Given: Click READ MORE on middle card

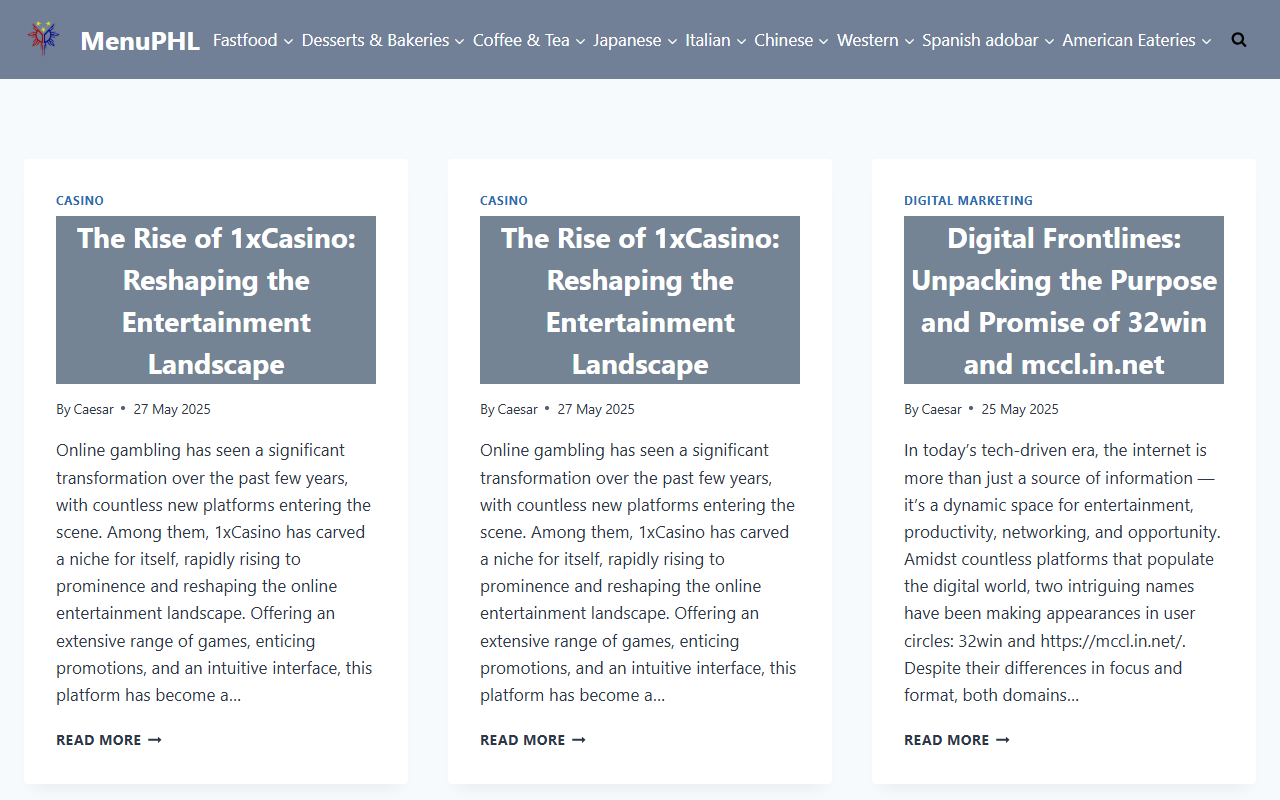Looking at the screenshot, I should pyautogui.click(x=533, y=740).
